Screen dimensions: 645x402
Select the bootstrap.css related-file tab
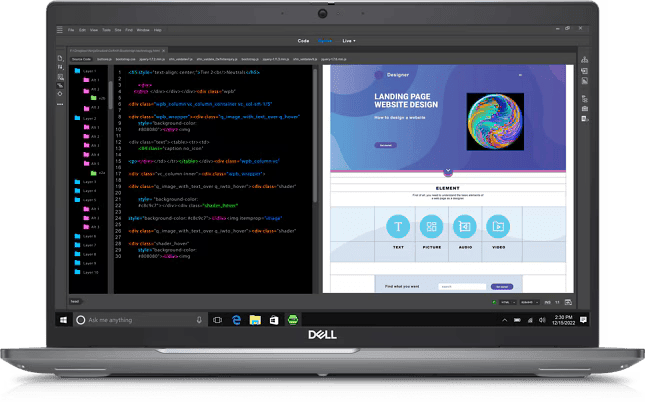click(x=125, y=59)
